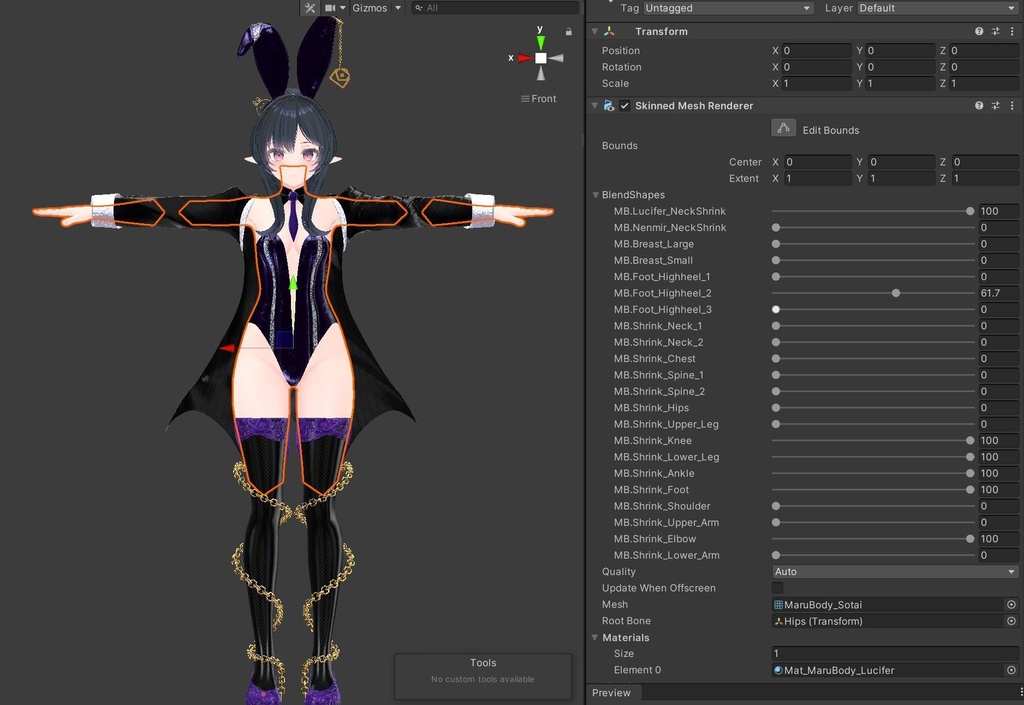Open the Skinned Mesh Renderer three-dot menu
1024x705 pixels.
pos(1014,105)
